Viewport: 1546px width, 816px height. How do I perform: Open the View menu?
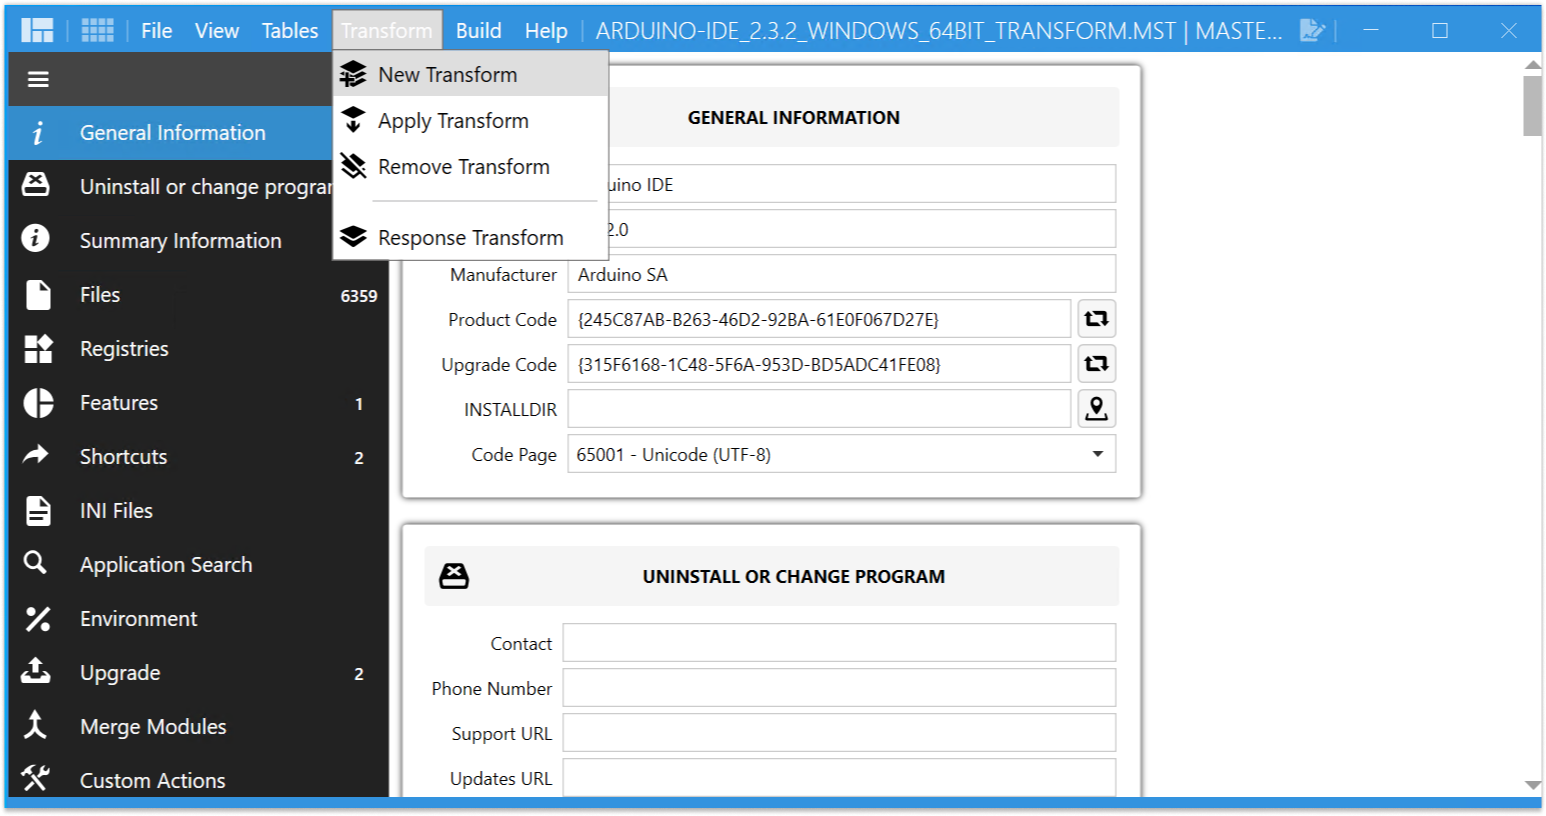[216, 31]
